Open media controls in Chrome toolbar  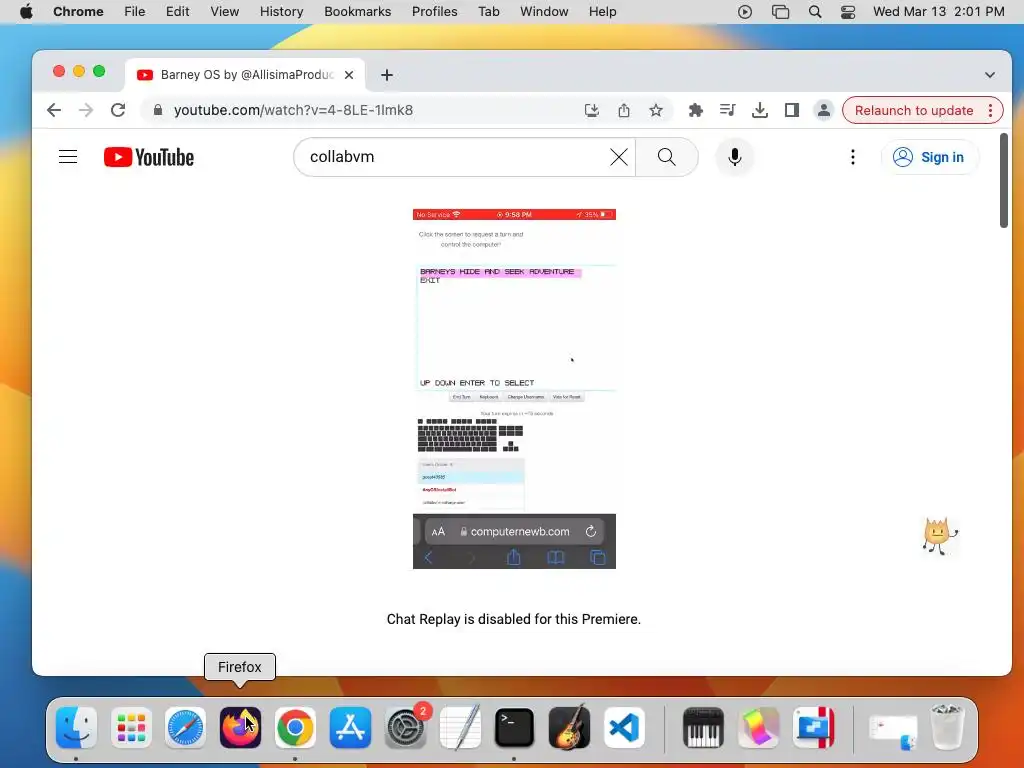(728, 110)
